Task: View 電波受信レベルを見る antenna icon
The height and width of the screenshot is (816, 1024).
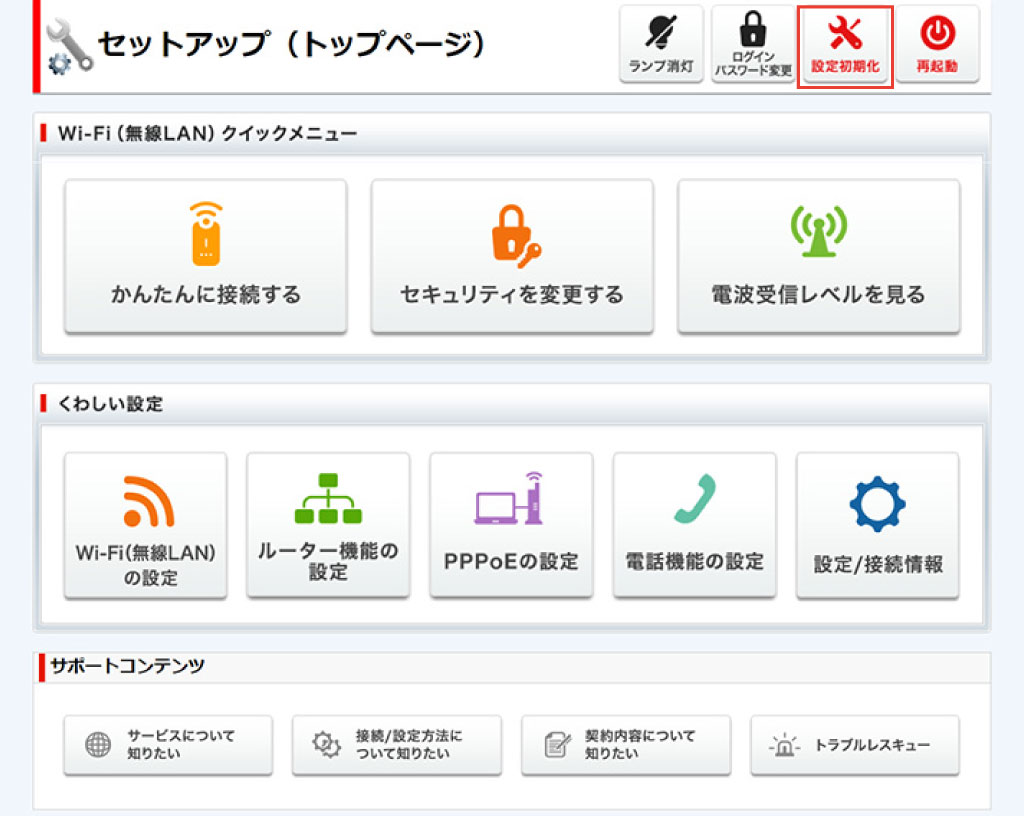Action: click(x=818, y=232)
